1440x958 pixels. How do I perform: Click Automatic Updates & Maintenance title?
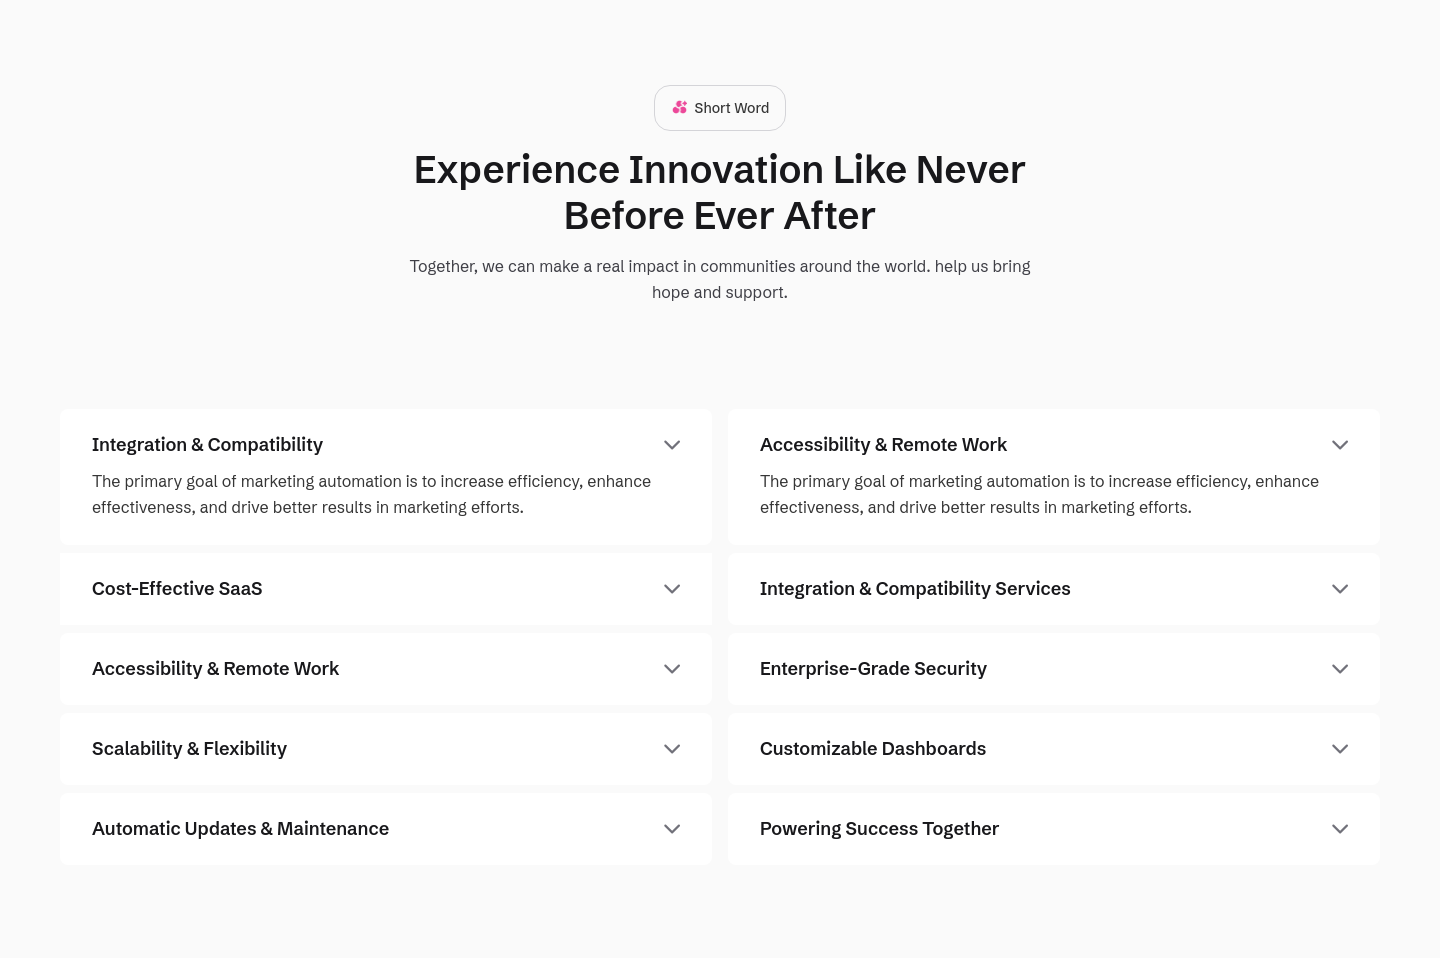tap(240, 829)
